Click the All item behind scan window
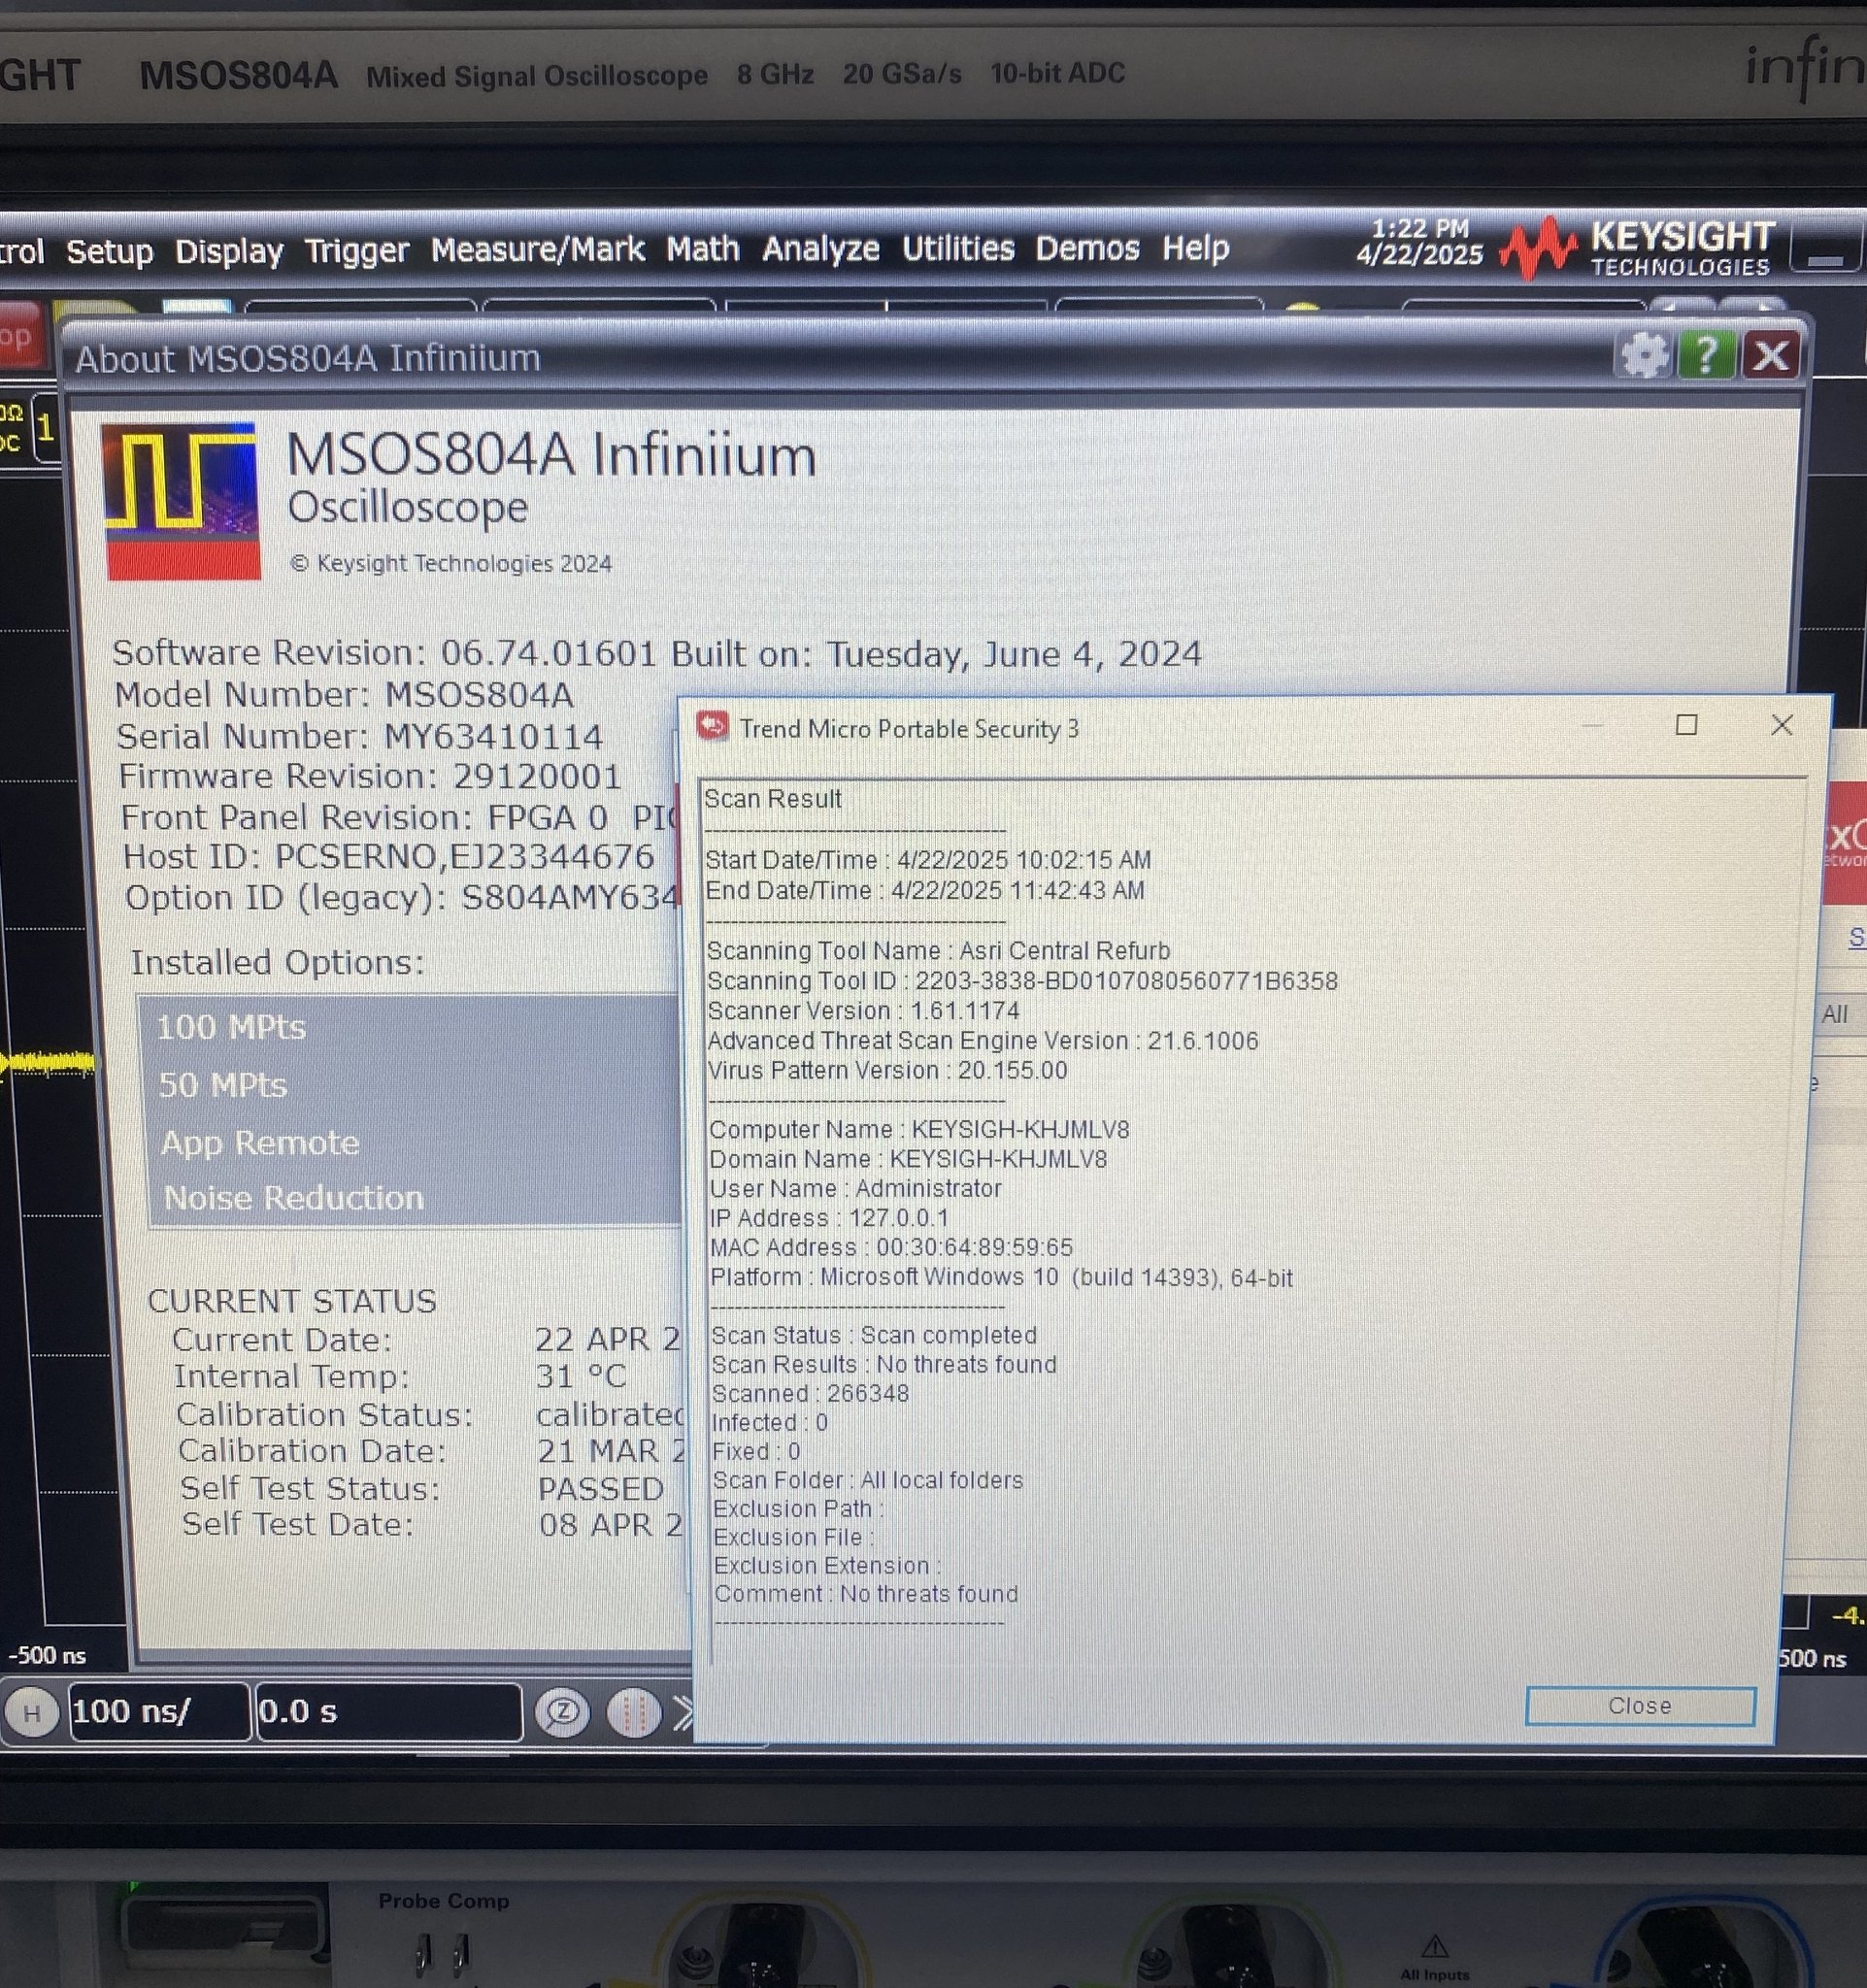This screenshot has width=1867, height=1988. coord(1833,1014)
